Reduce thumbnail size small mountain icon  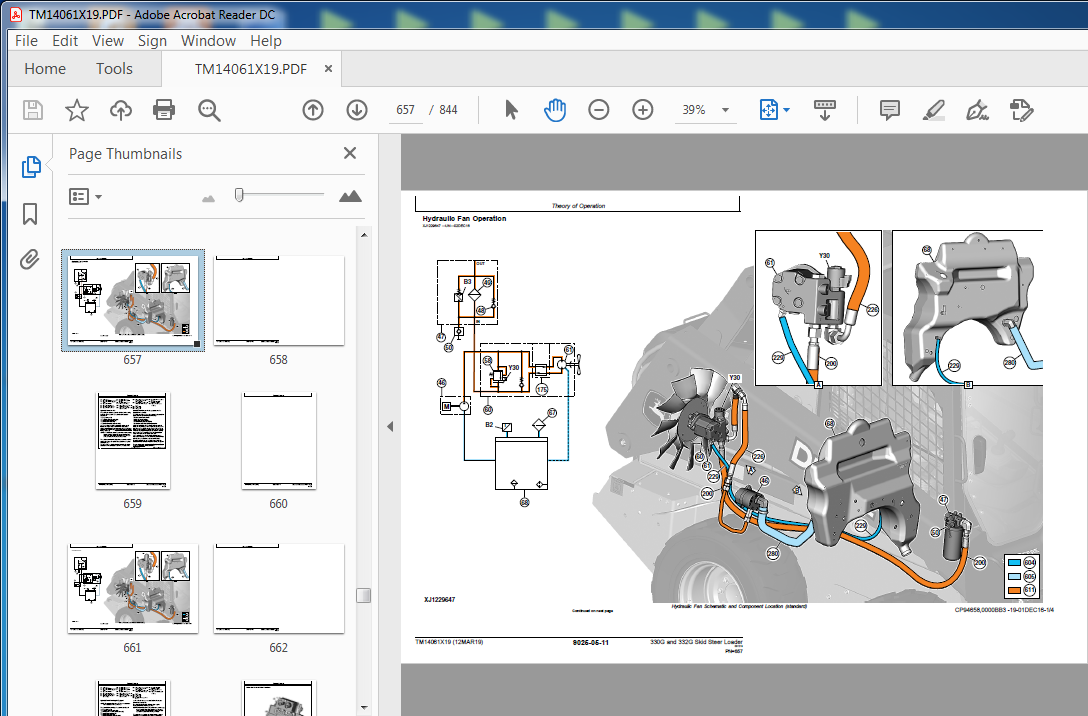[x=208, y=198]
